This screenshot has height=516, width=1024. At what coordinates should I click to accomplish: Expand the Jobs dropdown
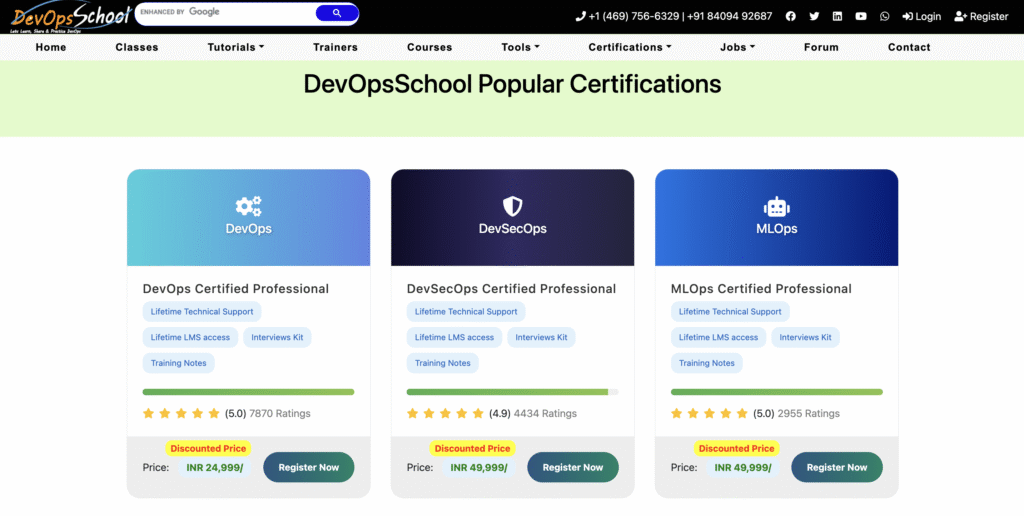[x=737, y=47]
